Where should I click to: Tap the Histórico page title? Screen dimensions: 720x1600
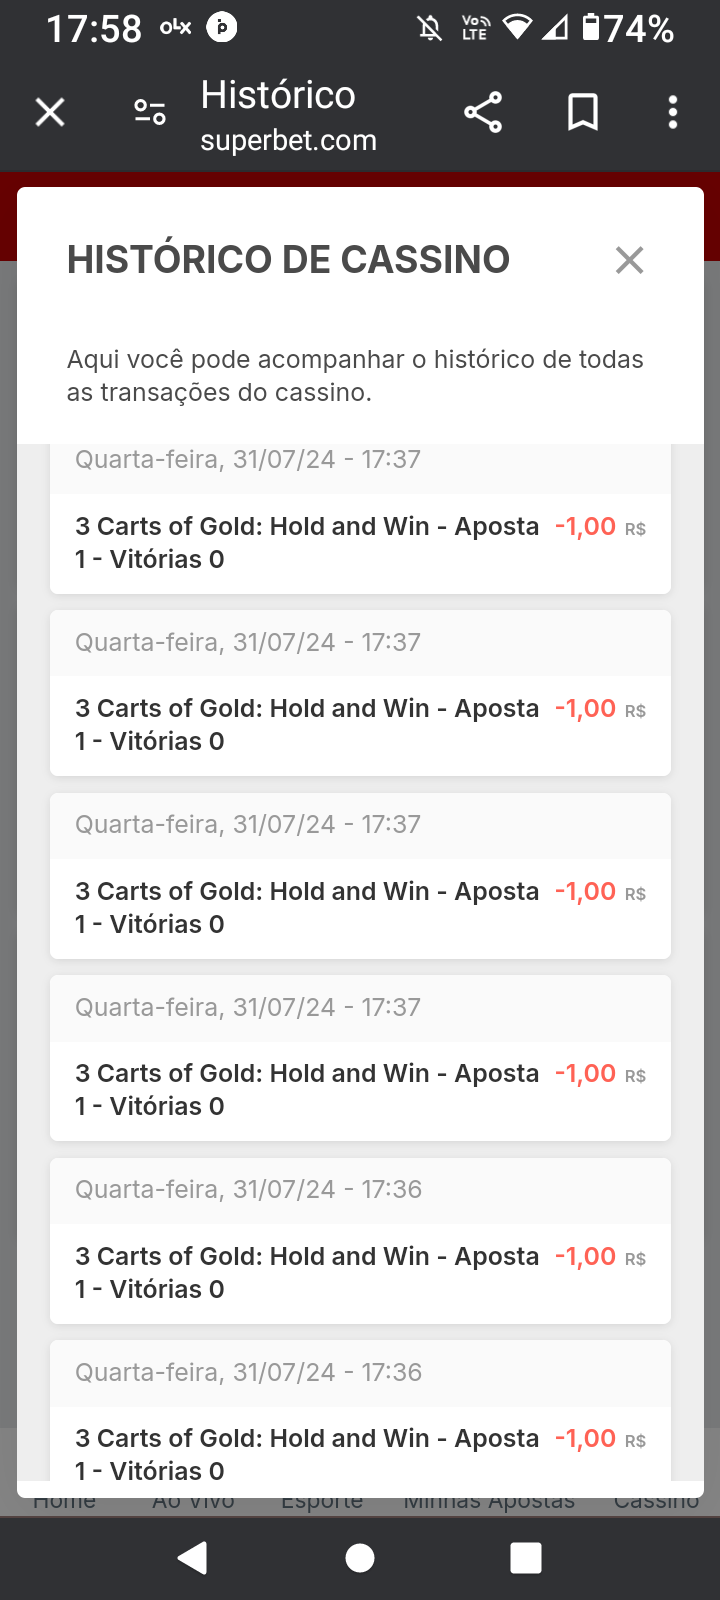point(278,95)
